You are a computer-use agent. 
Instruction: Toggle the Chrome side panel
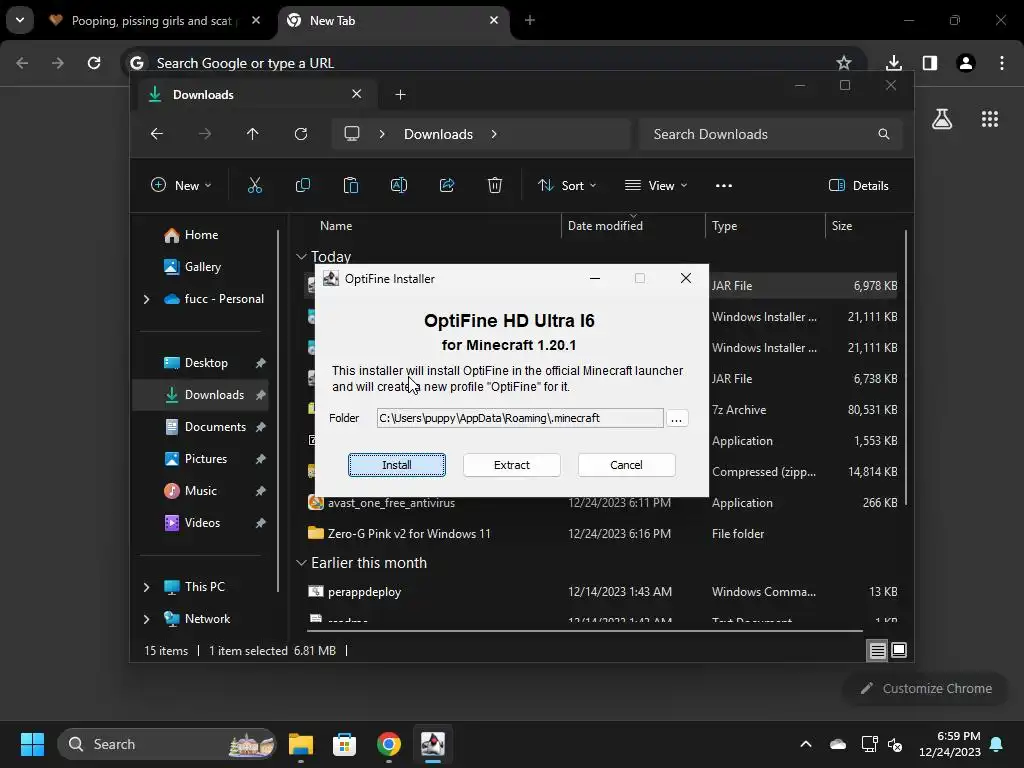click(x=930, y=63)
